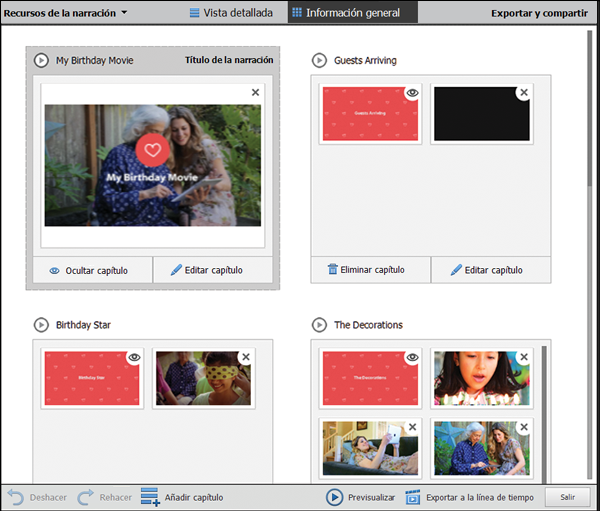Toggle eye on Birthday Star title card
This screenshot has width=600, height=511.
134,356
